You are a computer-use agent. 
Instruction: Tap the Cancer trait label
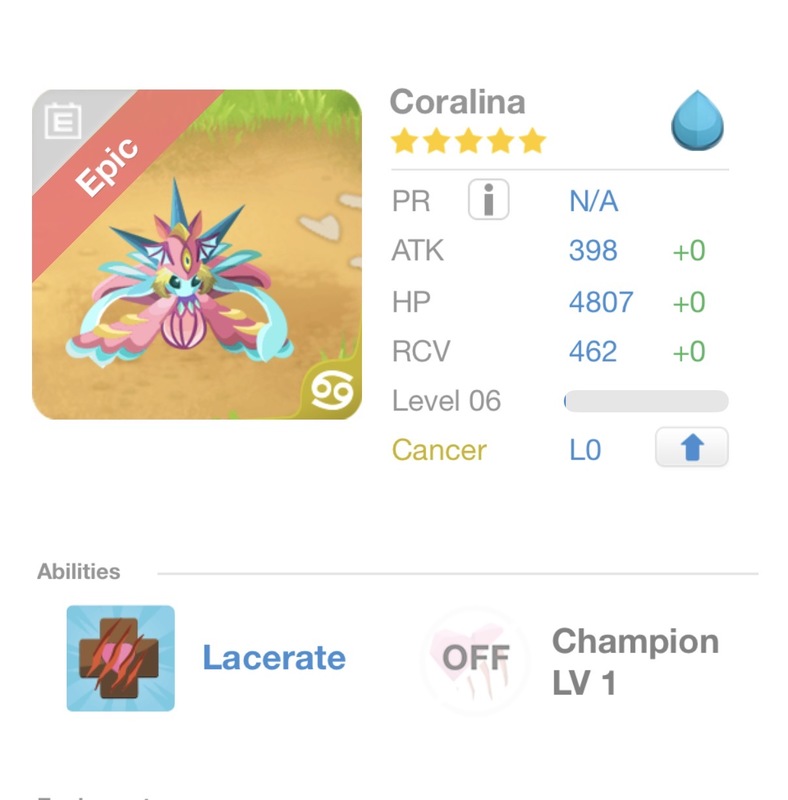[440, 449]
